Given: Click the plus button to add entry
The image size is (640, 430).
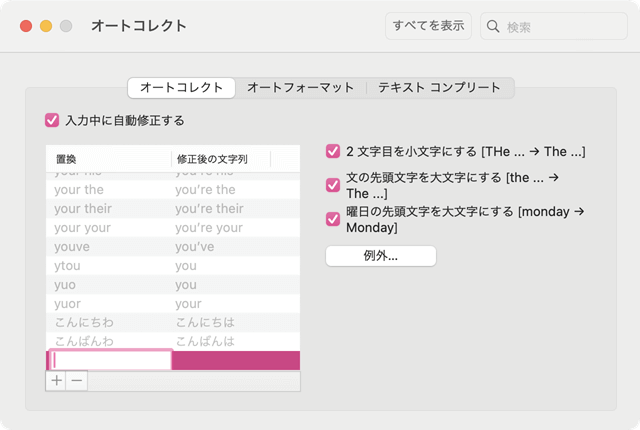Looking at the screenshot, I should 56,381.
